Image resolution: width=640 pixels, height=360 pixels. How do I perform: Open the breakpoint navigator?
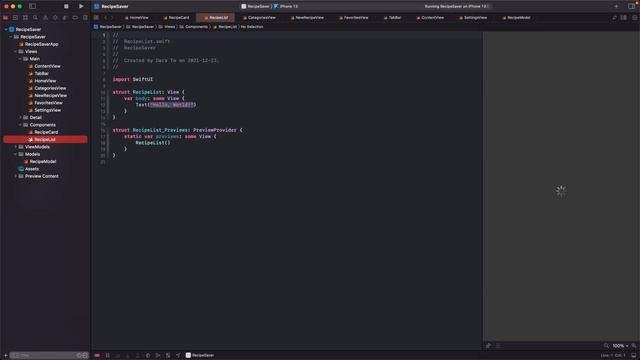pyautogui.click(x=75, y=18)
